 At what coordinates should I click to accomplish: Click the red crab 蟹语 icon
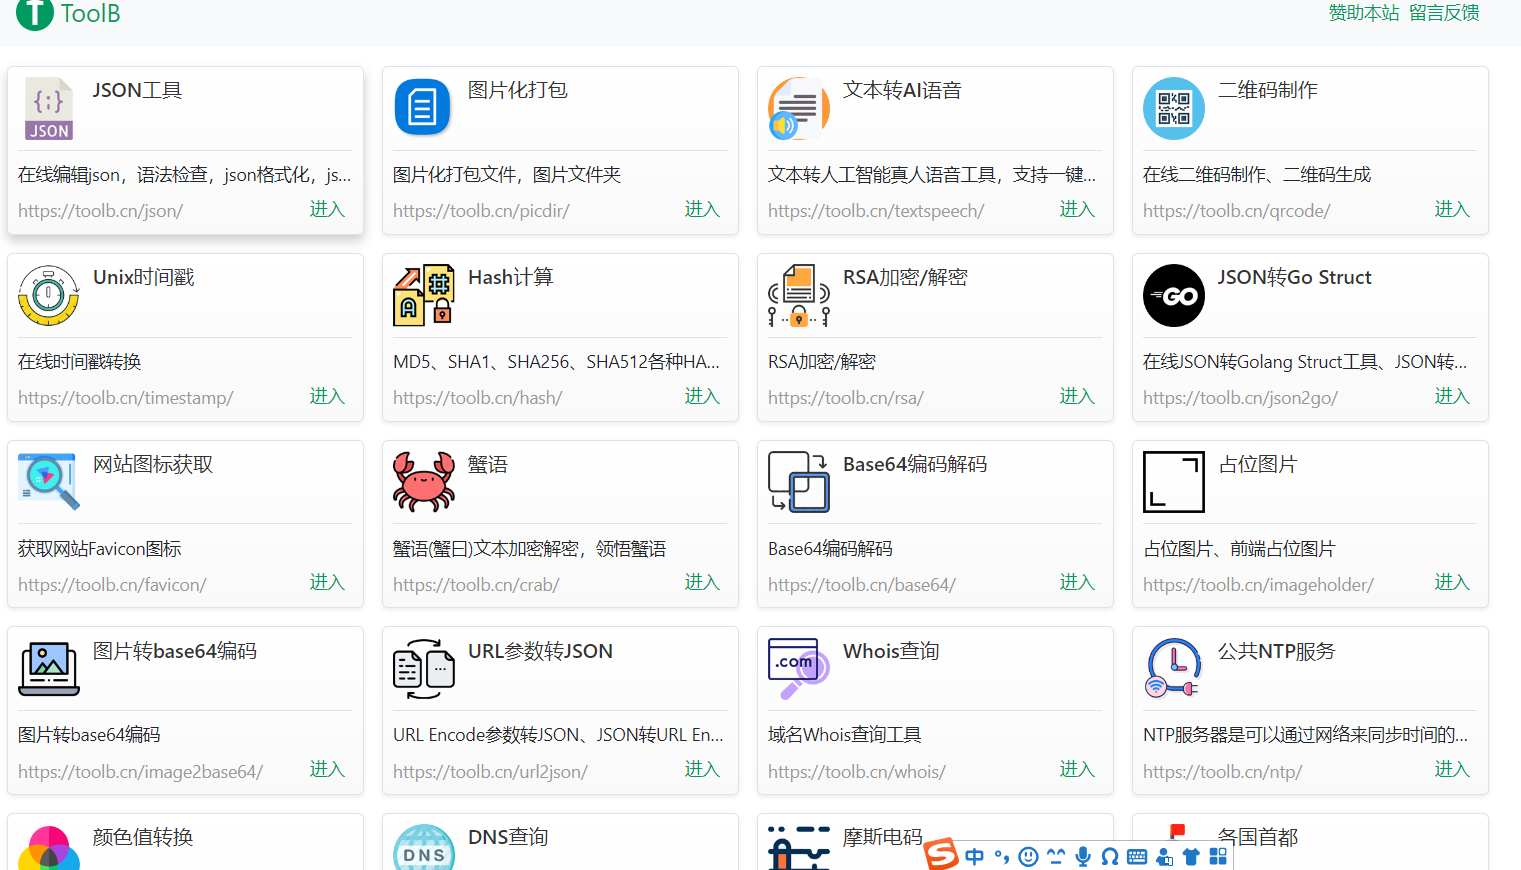click(423, 481)
